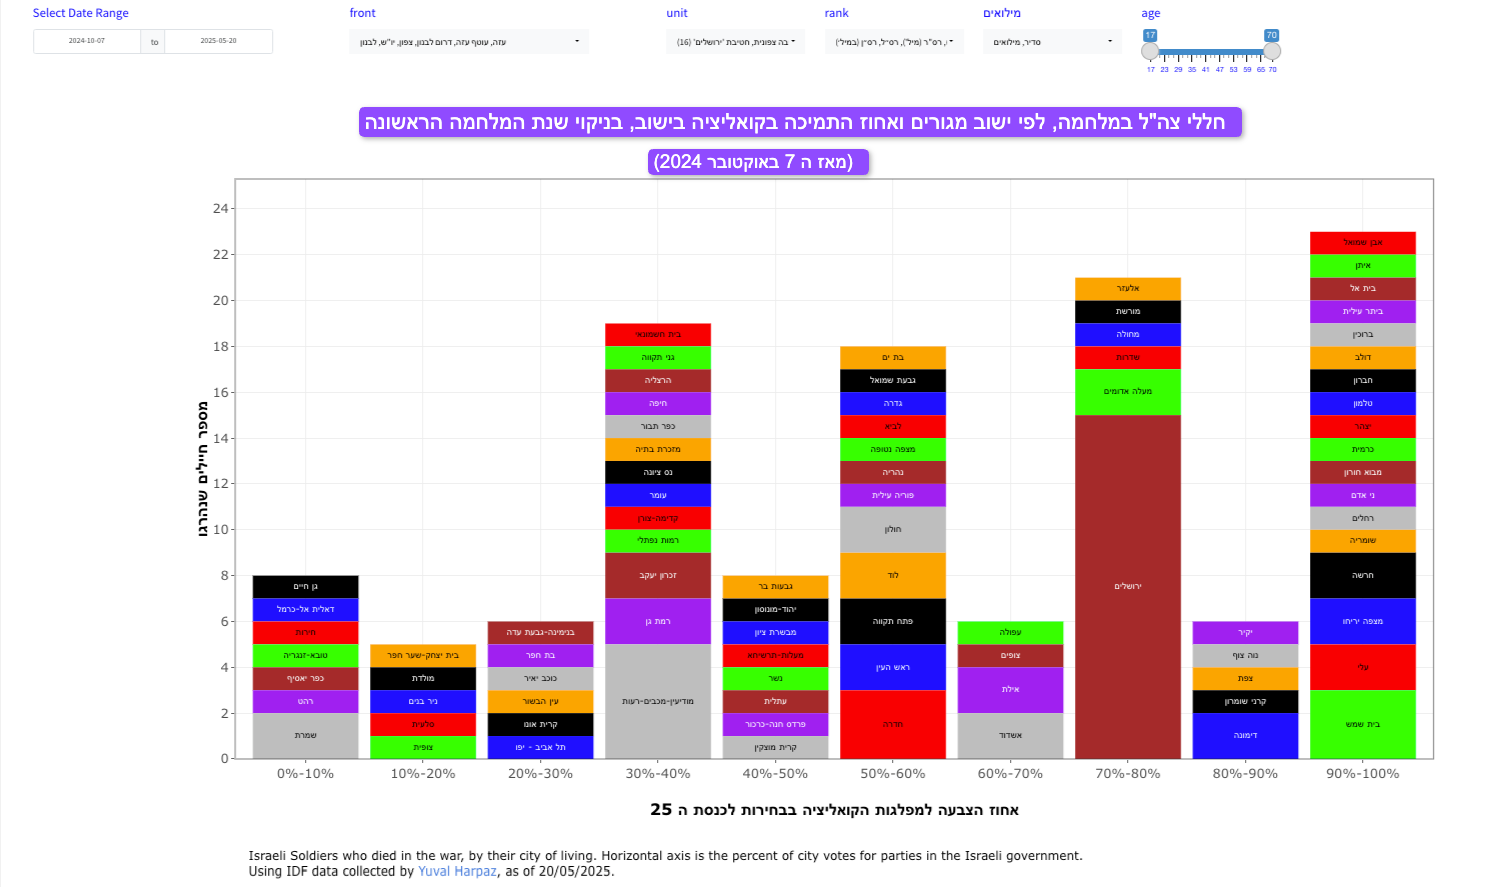Click the gray מודיעין-מכבים-רעות bar segment
The height and width of the screenshot is (887, 1503).
pyautogui.click(x=658, y=701)
